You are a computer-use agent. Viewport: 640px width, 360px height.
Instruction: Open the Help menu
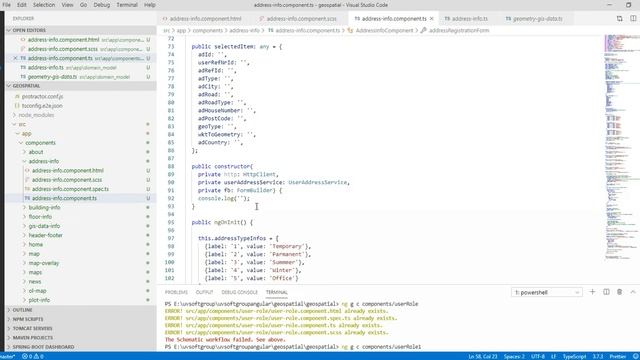pyautogui.click(x=150, y=5)
